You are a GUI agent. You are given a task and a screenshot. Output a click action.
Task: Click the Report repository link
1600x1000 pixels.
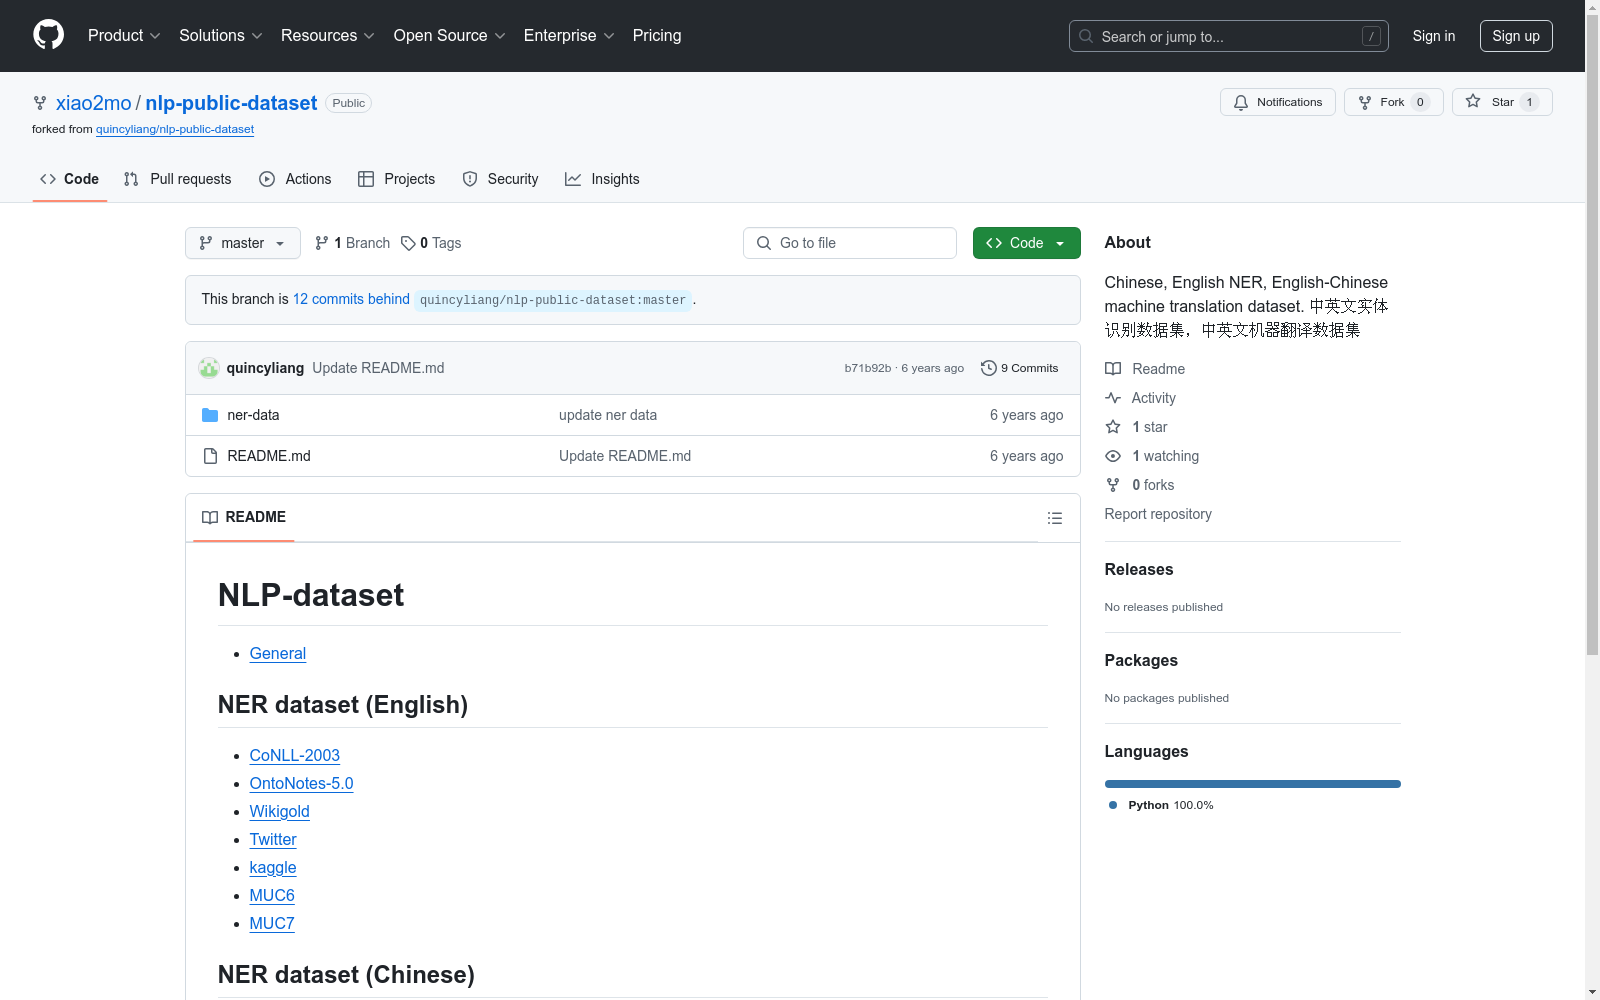1158,514
